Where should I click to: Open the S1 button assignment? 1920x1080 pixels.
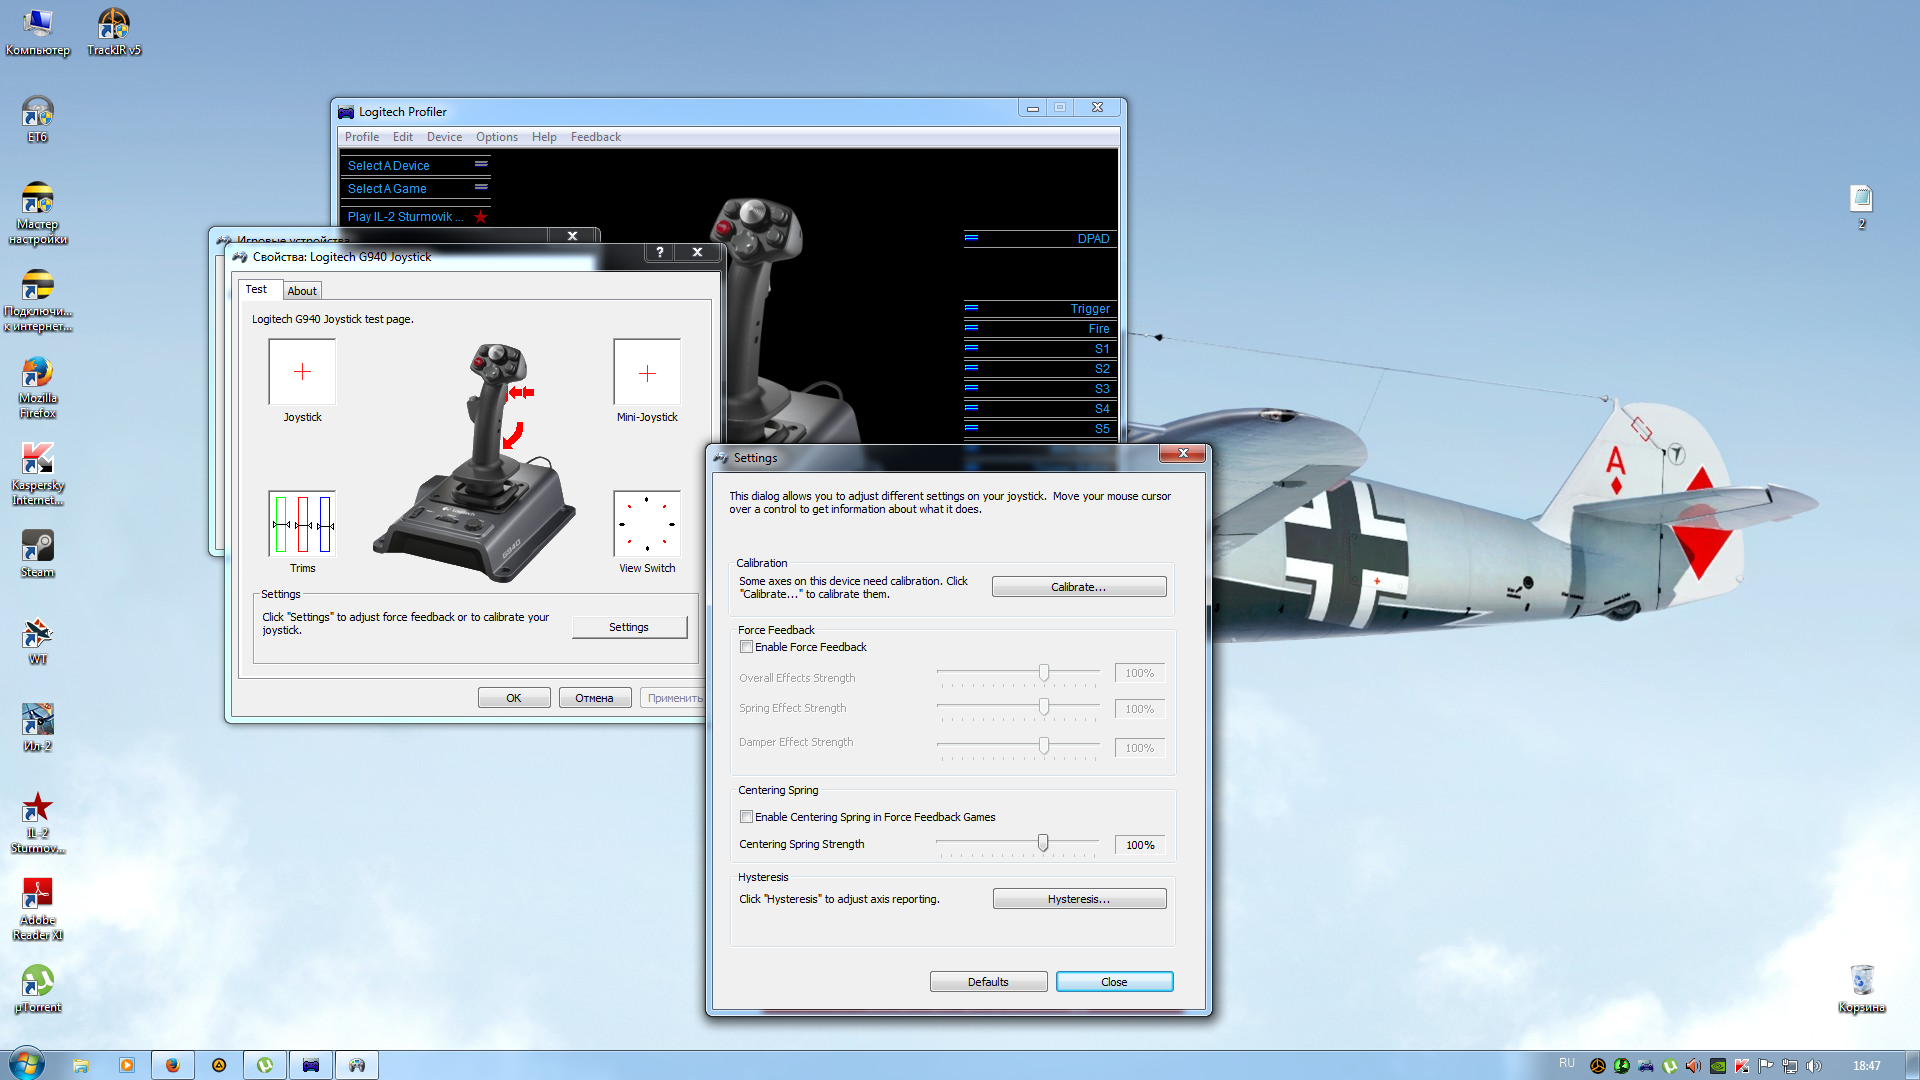[1040, 349]
